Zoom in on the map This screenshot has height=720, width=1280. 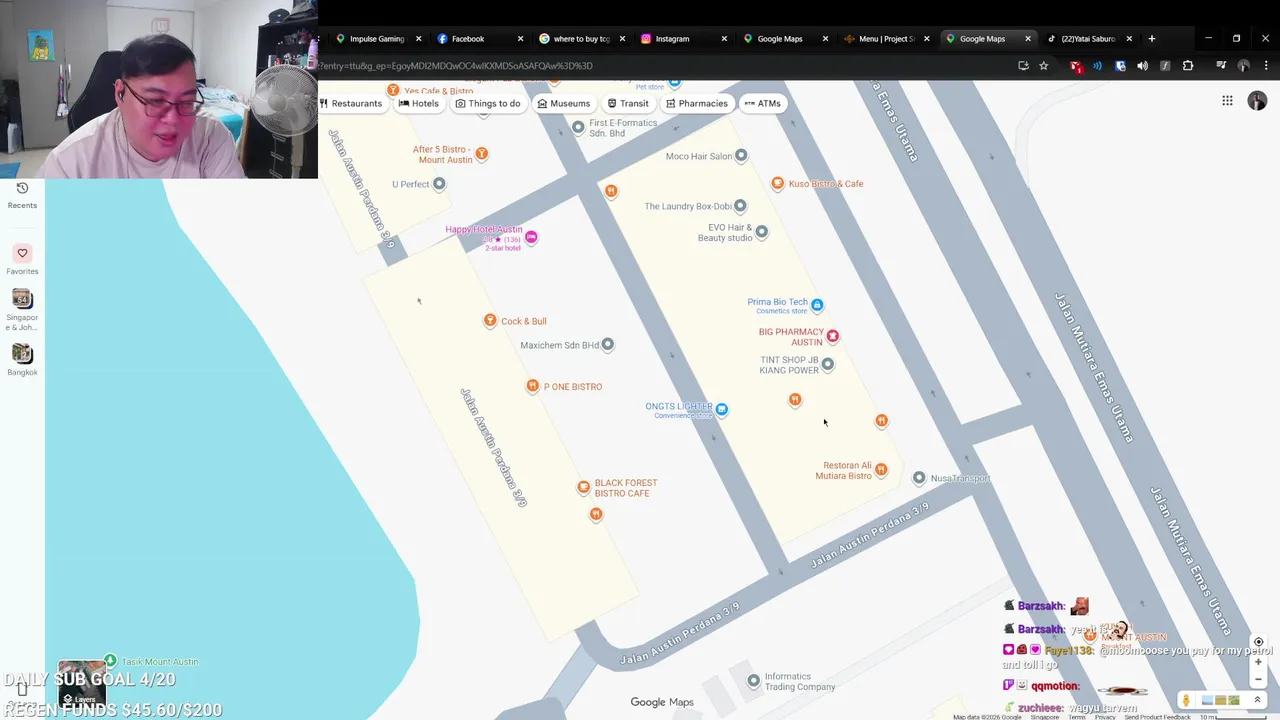1258,663
